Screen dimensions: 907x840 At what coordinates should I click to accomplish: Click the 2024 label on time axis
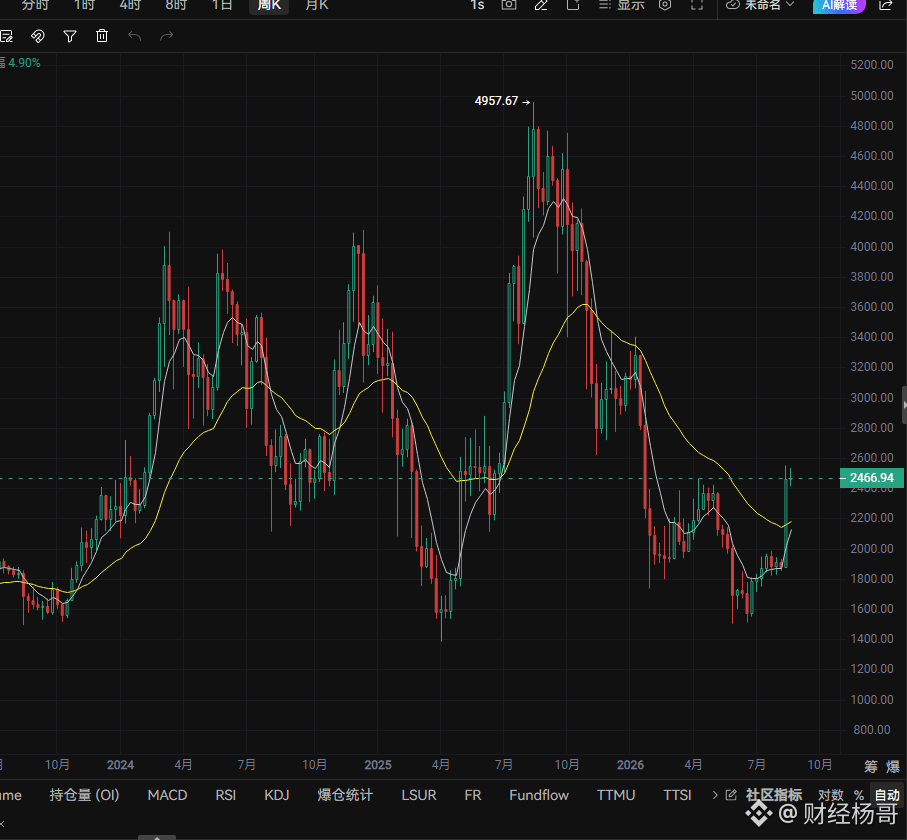coord(120,765)
